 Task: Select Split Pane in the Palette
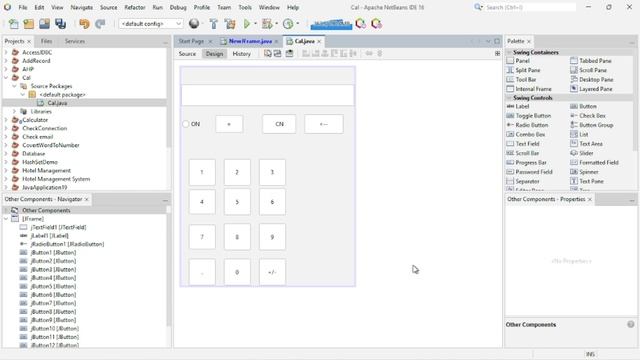tap(523, 70)
